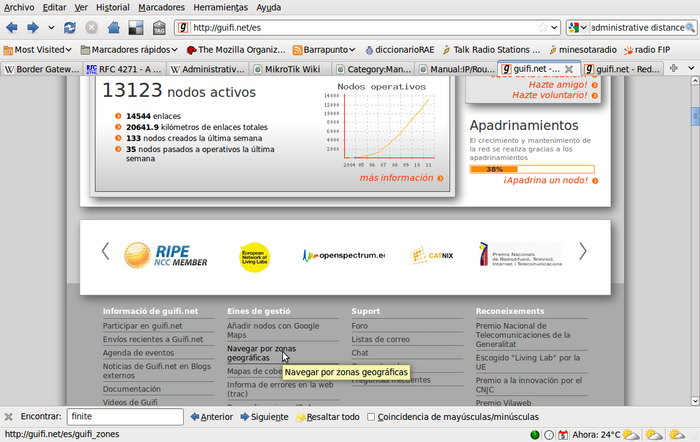Switch to the MikroTik Wiki tab
Image resolution: width=700 pixels, height=442 pixels.
click(291, 69)
